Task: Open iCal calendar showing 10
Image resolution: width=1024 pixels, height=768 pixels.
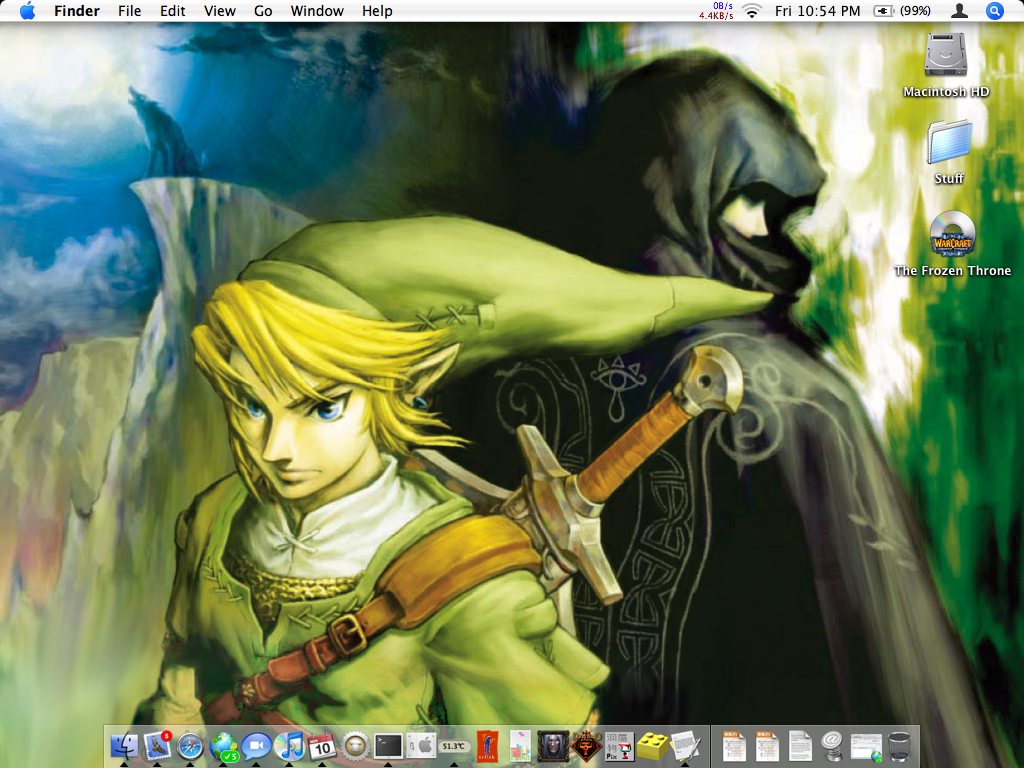Action: [322, 746]
